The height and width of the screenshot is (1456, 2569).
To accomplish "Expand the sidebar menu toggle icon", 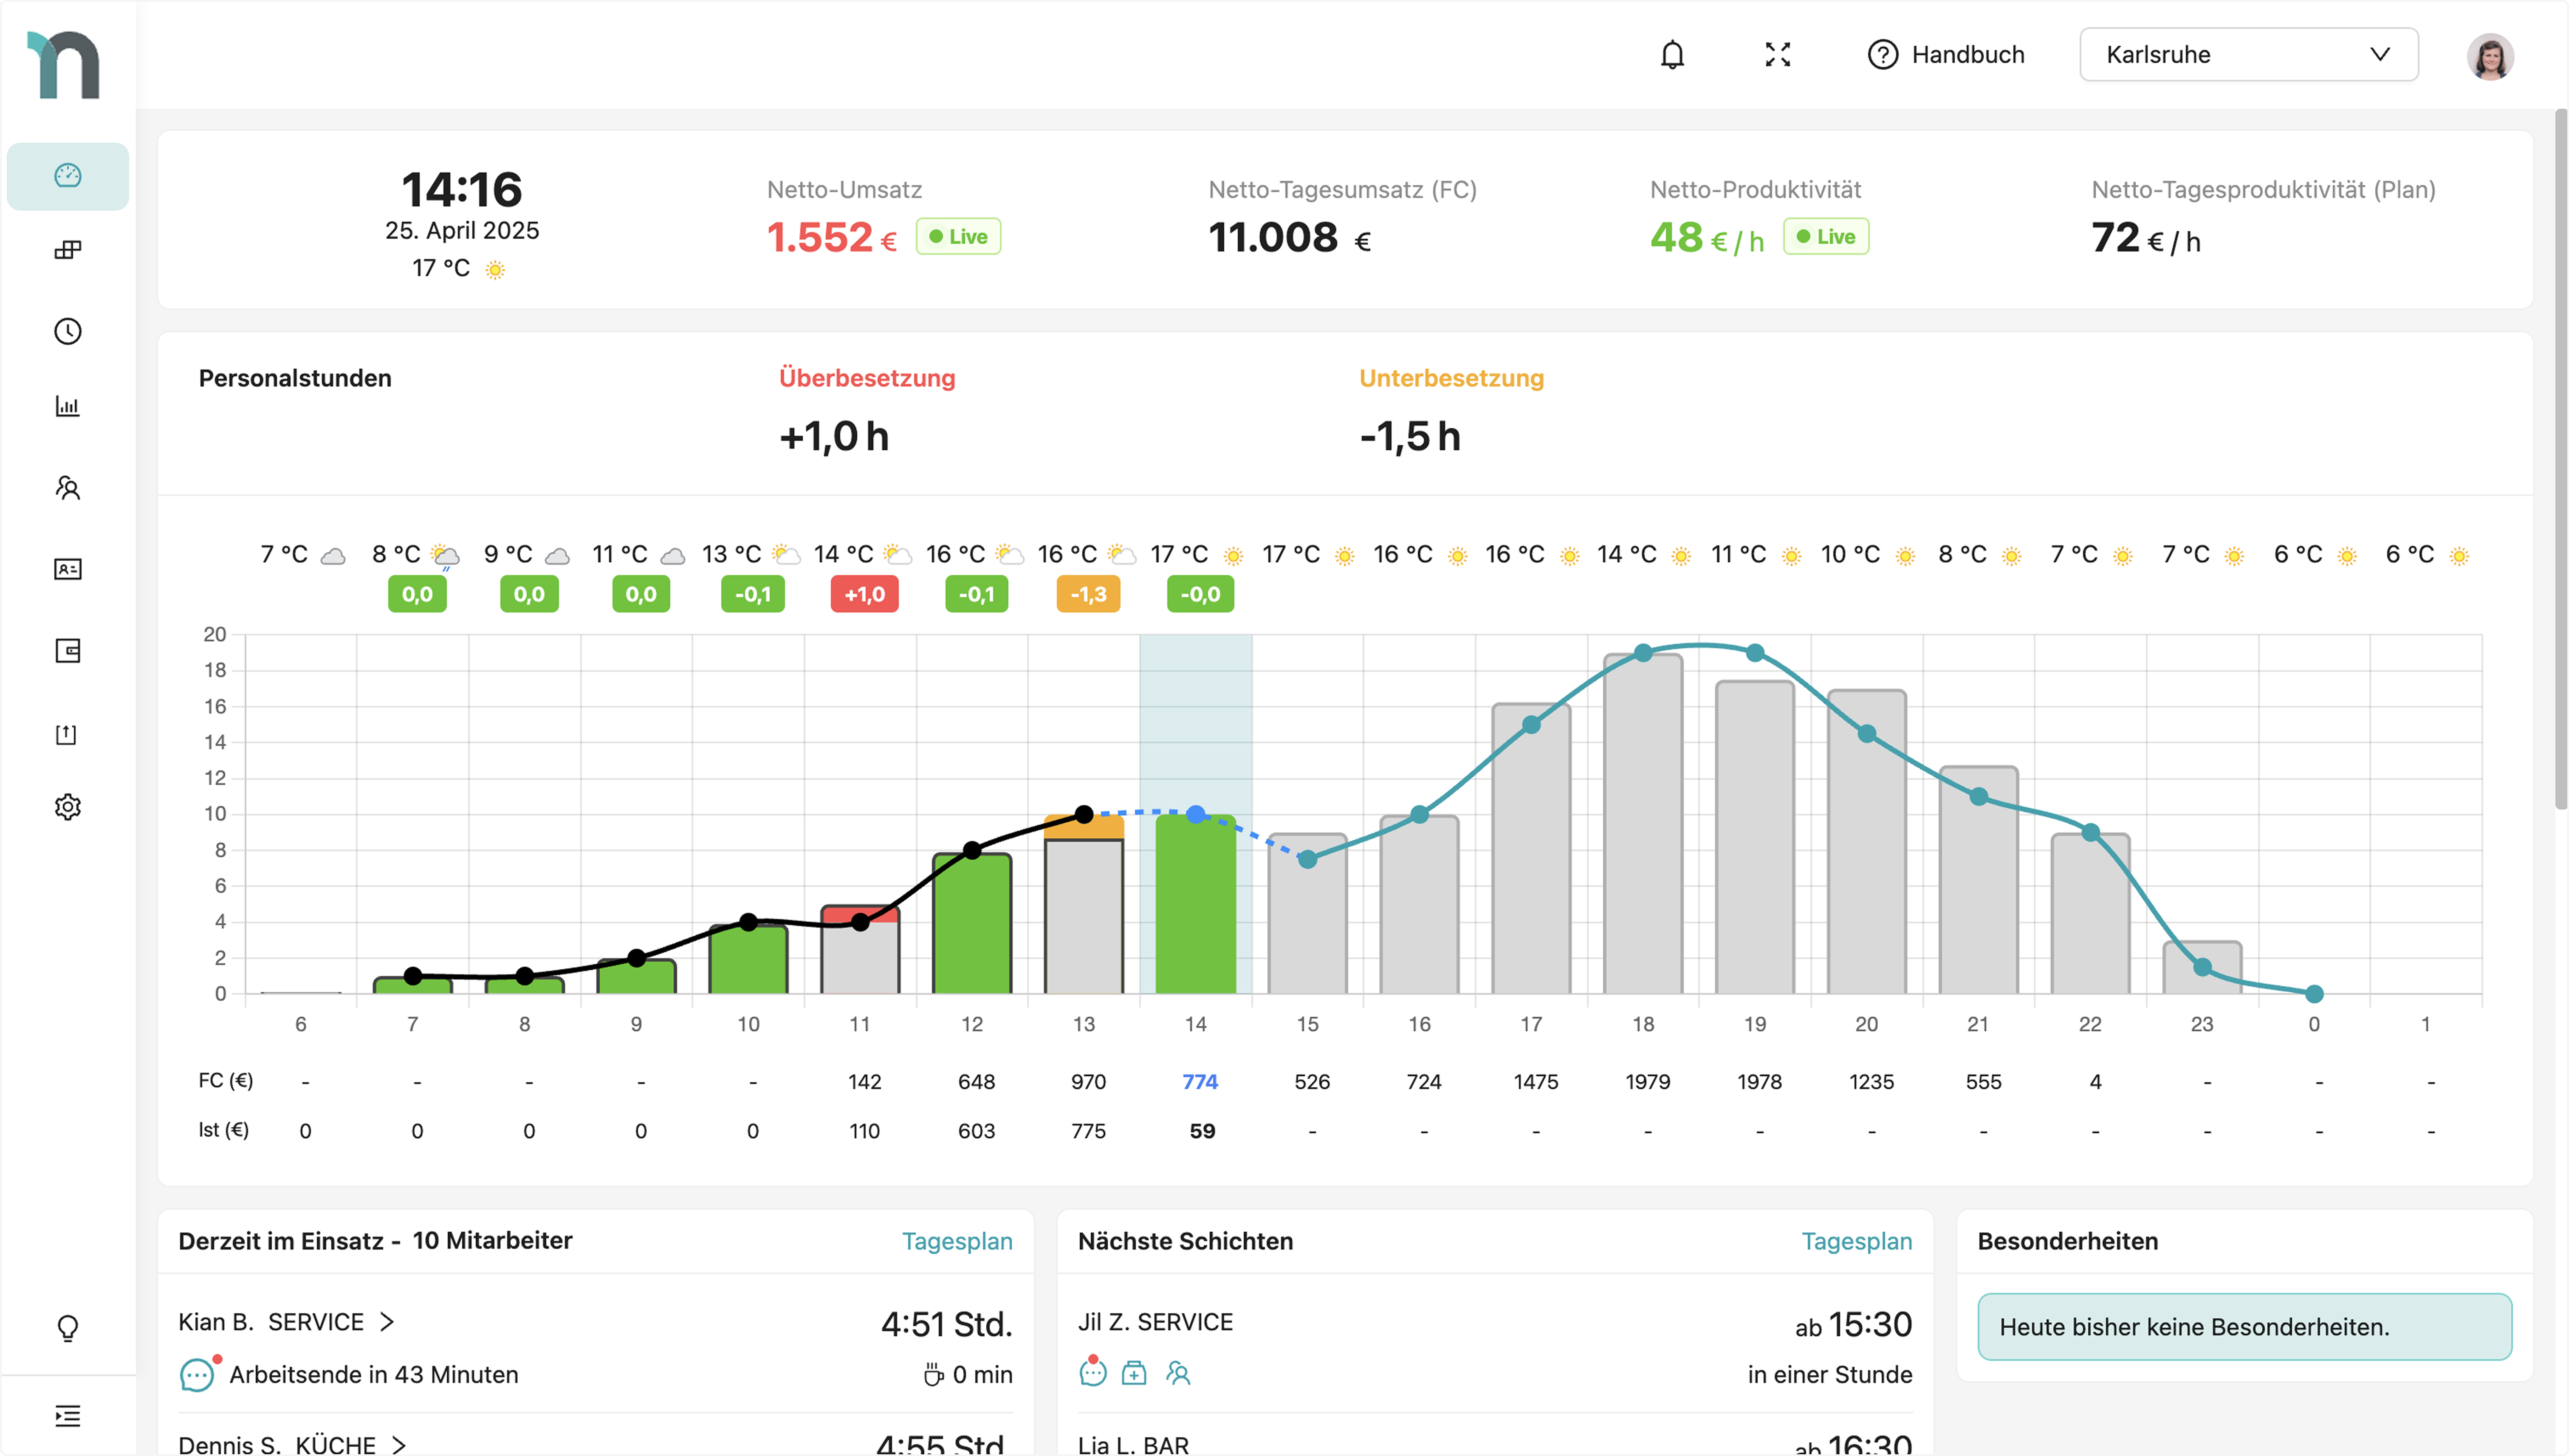I will point(67,1416).
